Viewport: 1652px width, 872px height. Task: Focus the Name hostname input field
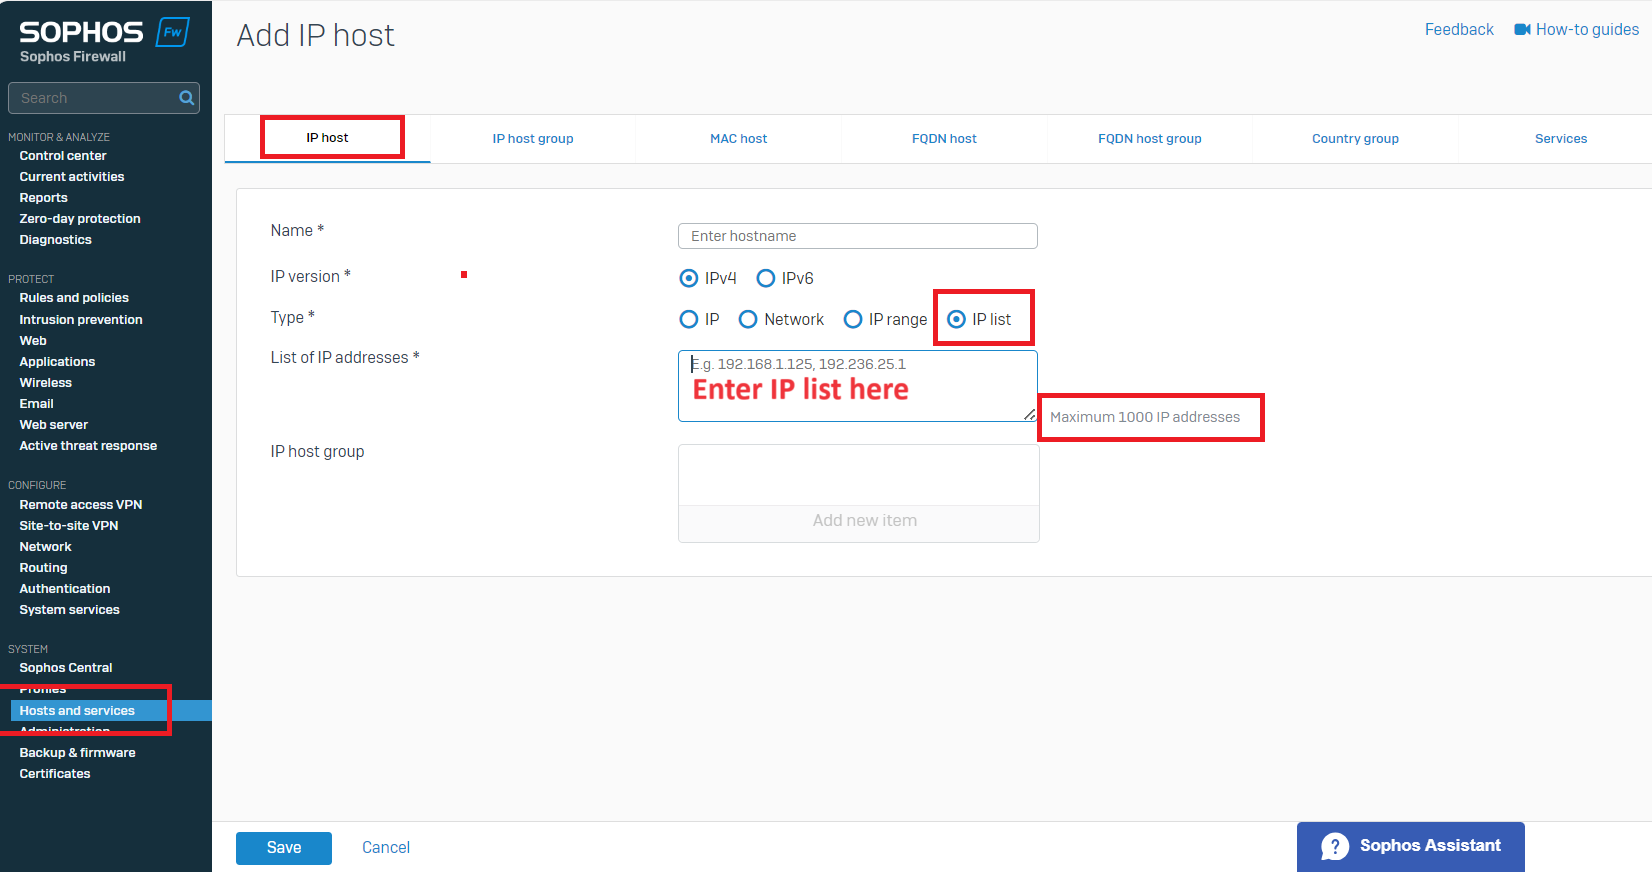coord(858,236)
